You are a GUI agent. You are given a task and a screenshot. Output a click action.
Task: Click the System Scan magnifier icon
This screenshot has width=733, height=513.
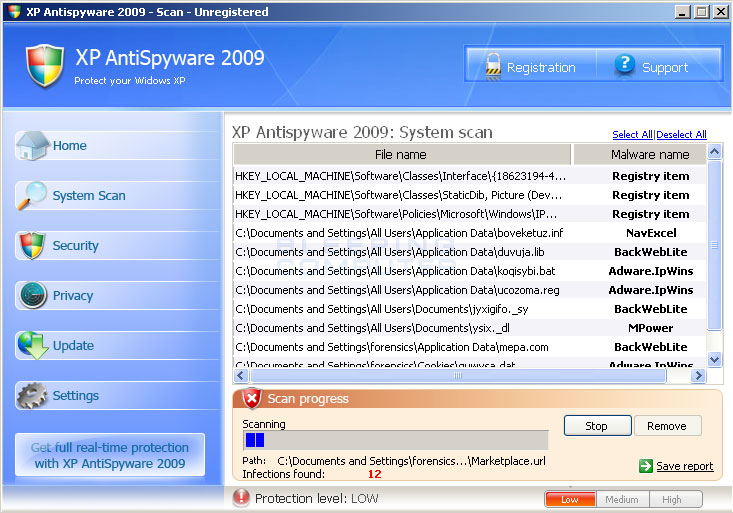pos(32,195)
